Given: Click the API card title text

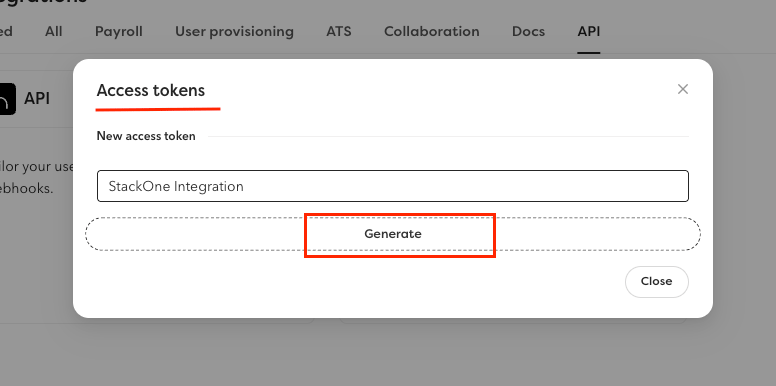Looking at the screenshot, I should pos(37,98).
